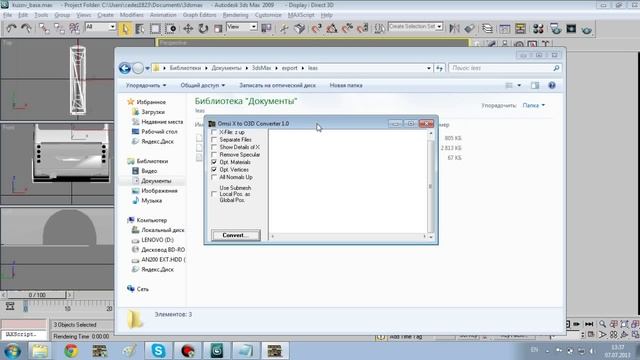Toggle the 3D Snaps icon
Screen dimensions: 640x360
[316, 28]
